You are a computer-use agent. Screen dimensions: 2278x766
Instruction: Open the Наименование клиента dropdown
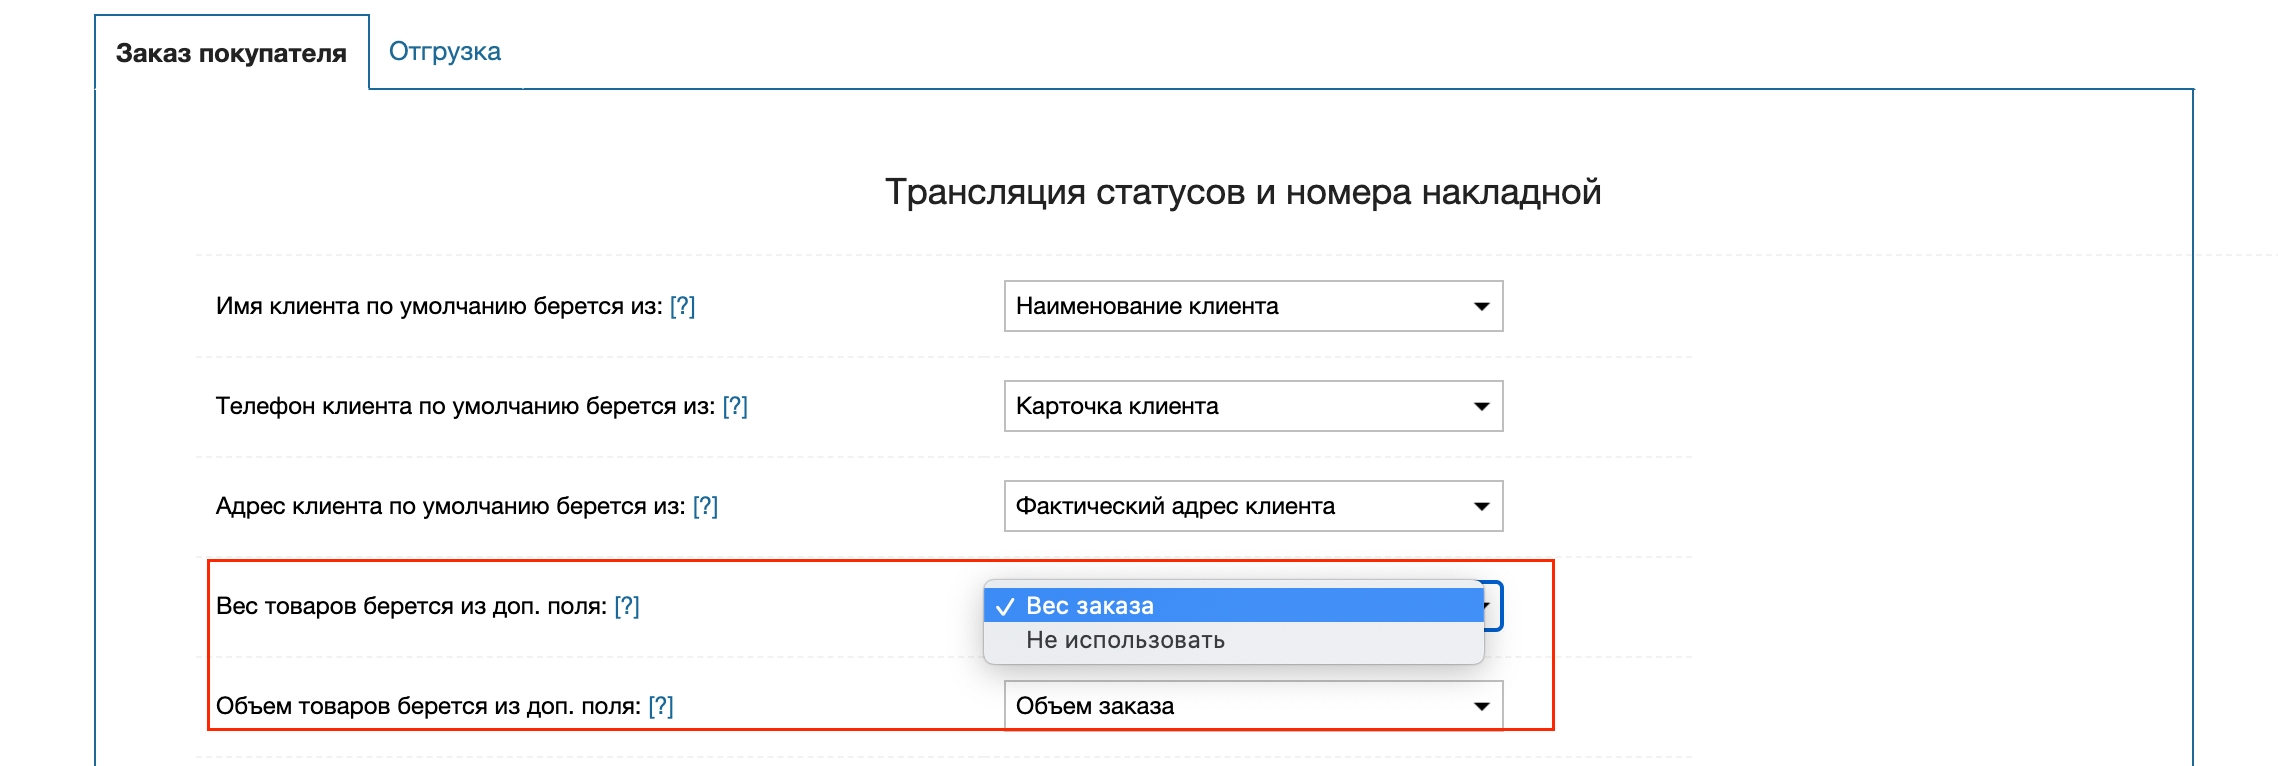pyautogui.click(x=1252, y=306)
